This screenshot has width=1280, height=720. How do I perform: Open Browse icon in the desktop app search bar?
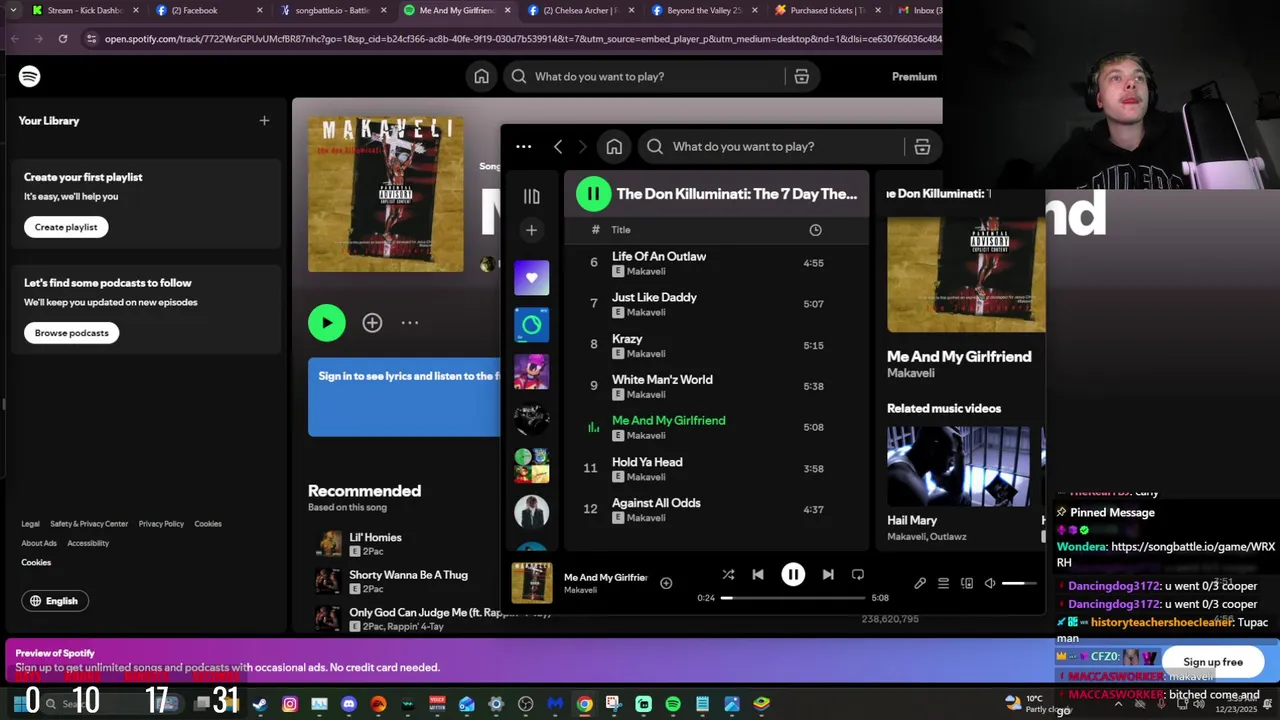pos(922,146)
